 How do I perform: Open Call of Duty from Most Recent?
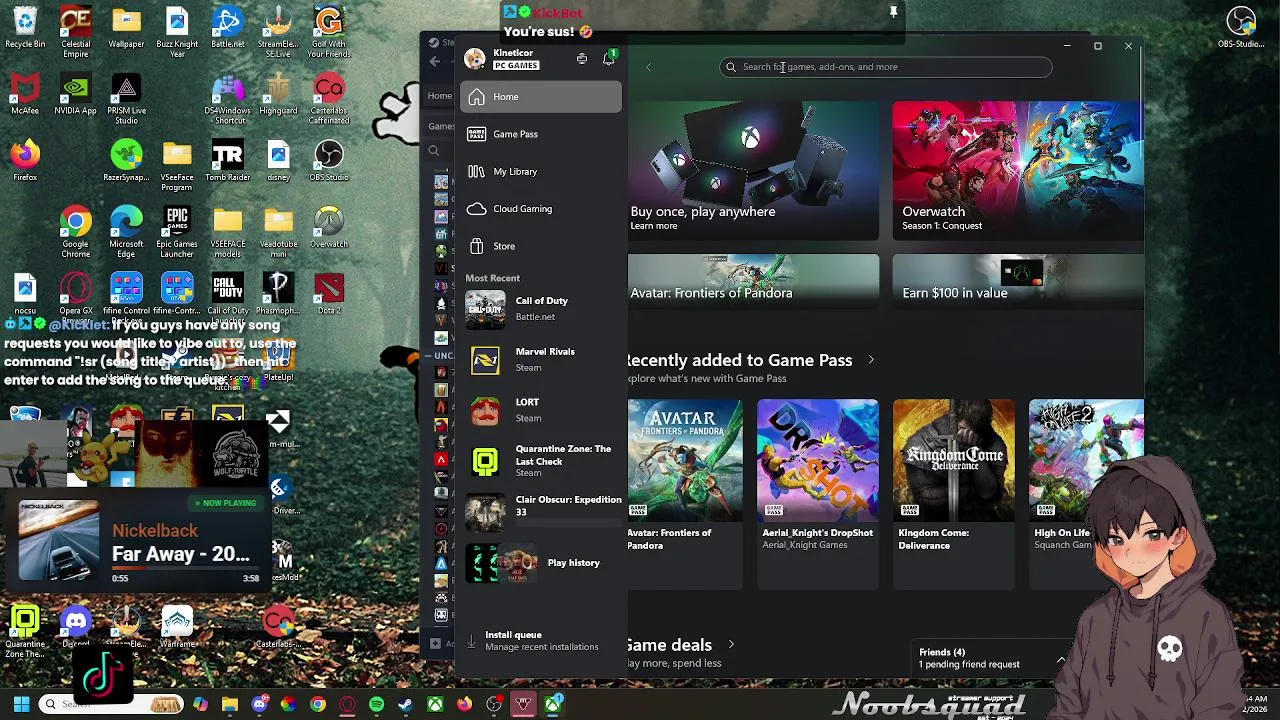point(541,309)
